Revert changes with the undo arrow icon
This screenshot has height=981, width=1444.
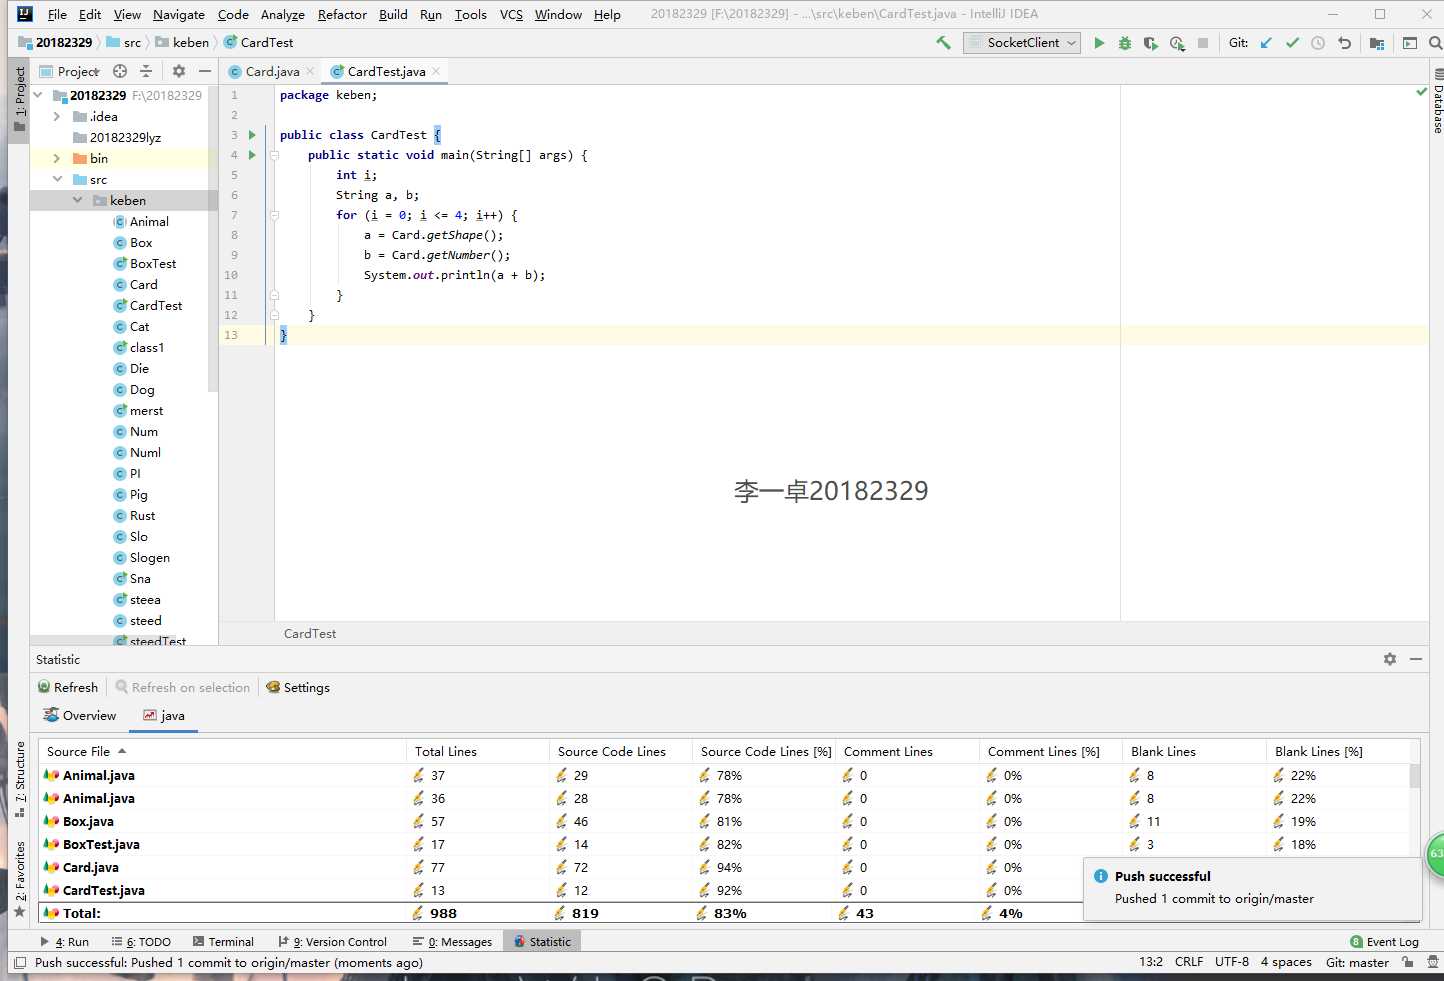1344,43
